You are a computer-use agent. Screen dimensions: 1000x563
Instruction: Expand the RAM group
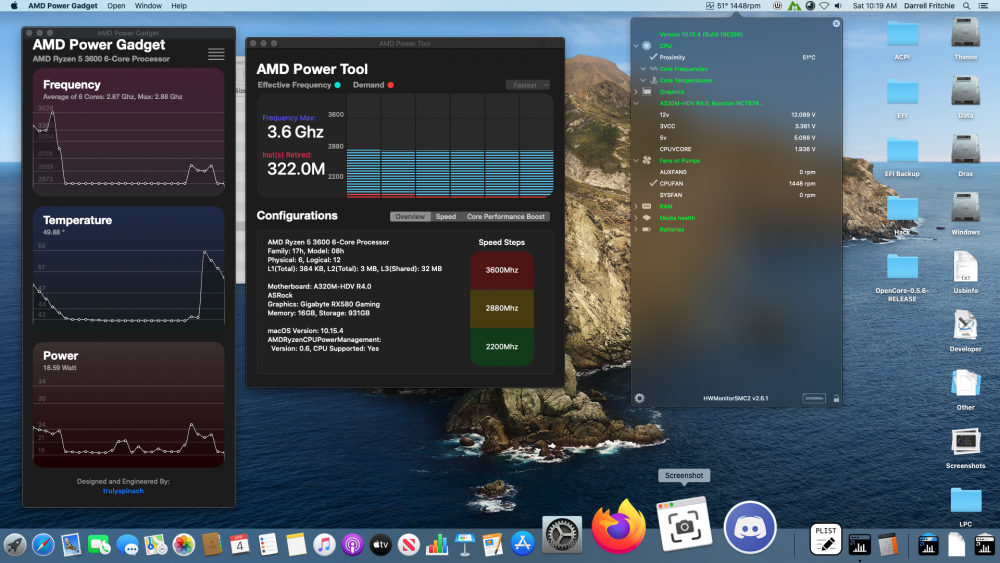(x=636, y=207)
